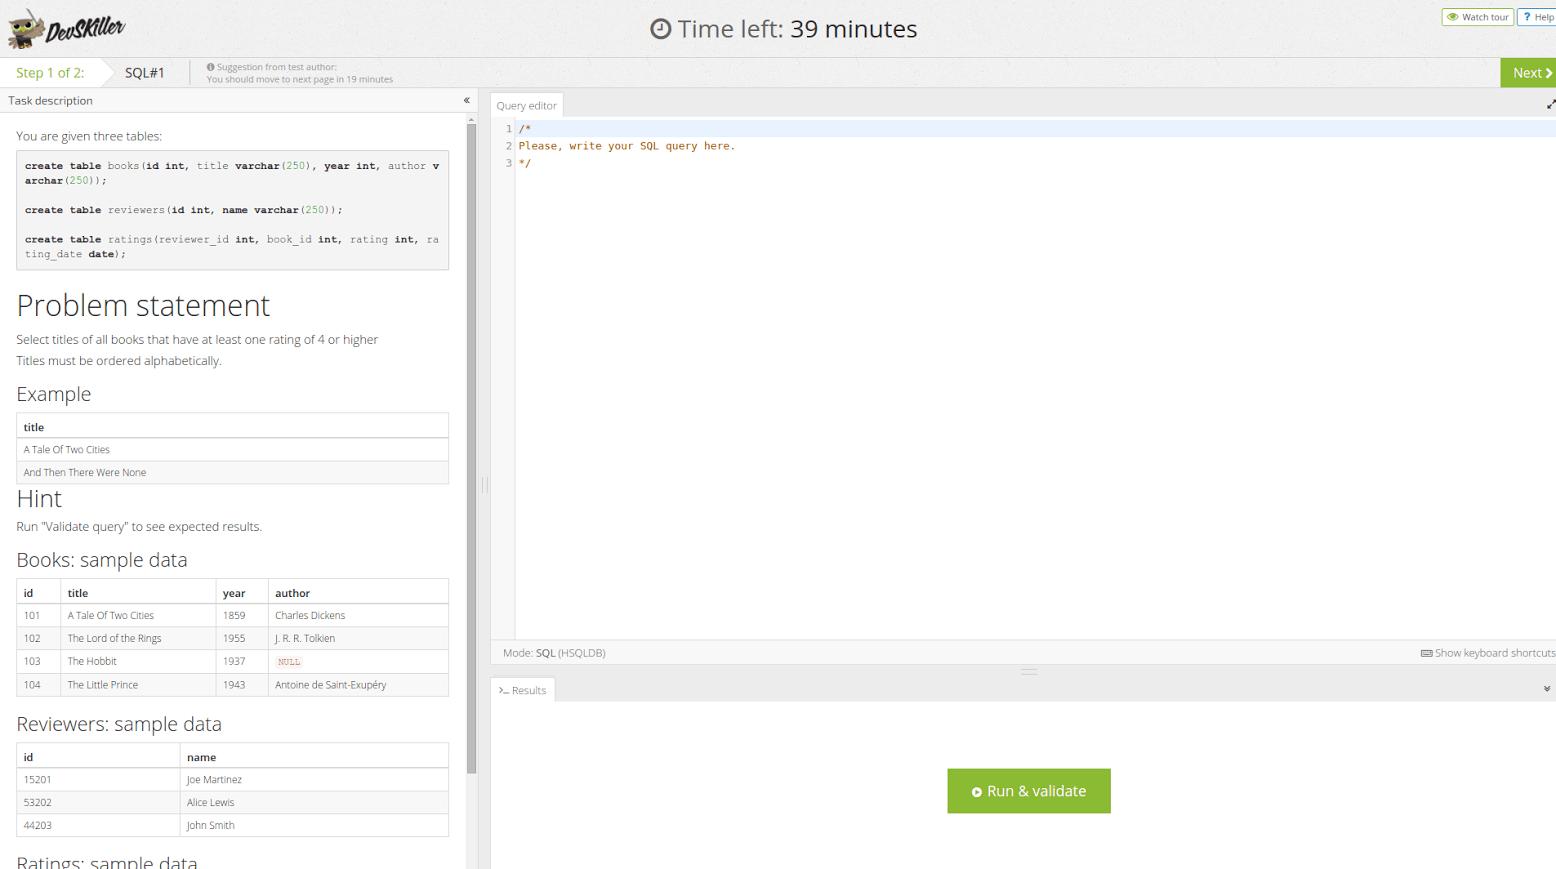This screenshot has width=1556, height=869.
Task: Click the info icon beside test author suggestion
Action: 210,67
